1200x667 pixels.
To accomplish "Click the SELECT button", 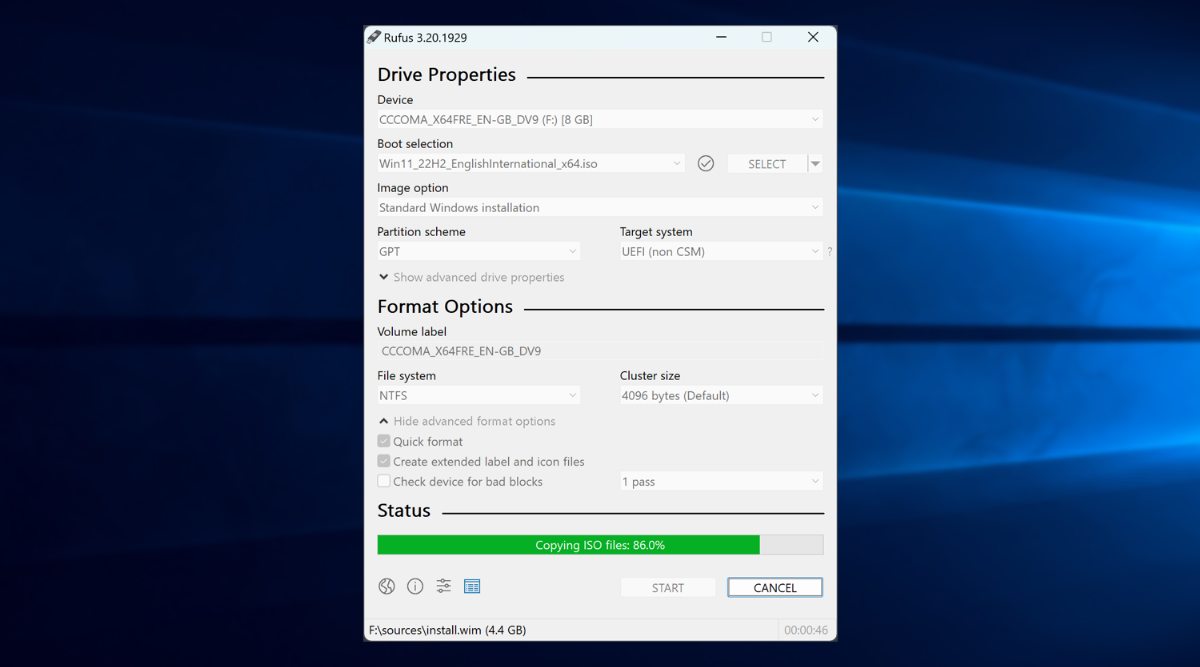I will (x=767, y=164).
